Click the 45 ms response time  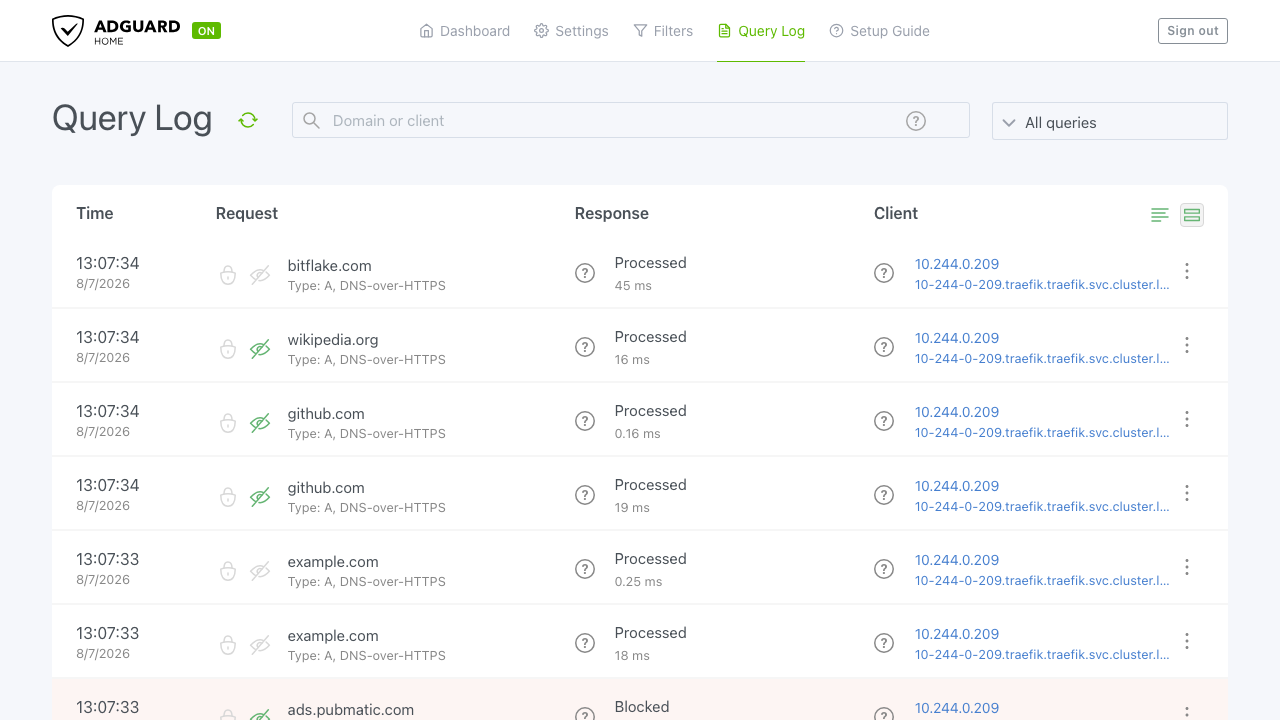pyautogui.click(x=633, y=286)
